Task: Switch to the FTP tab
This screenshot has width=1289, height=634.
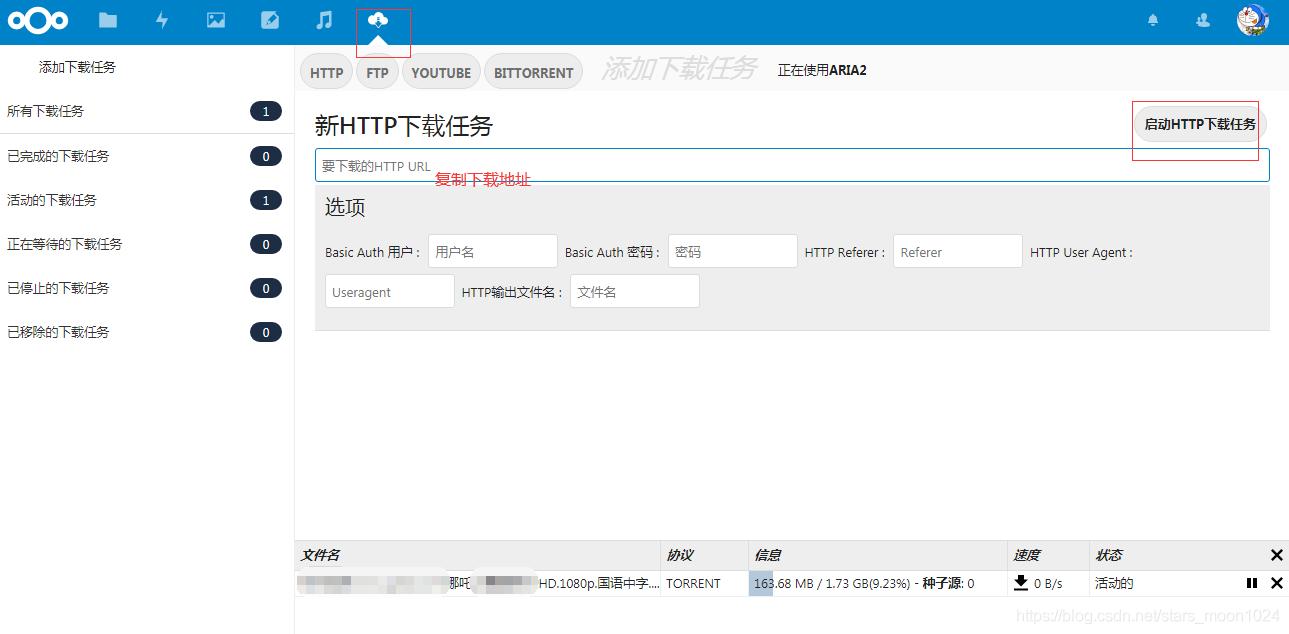Action: (378, 71)
